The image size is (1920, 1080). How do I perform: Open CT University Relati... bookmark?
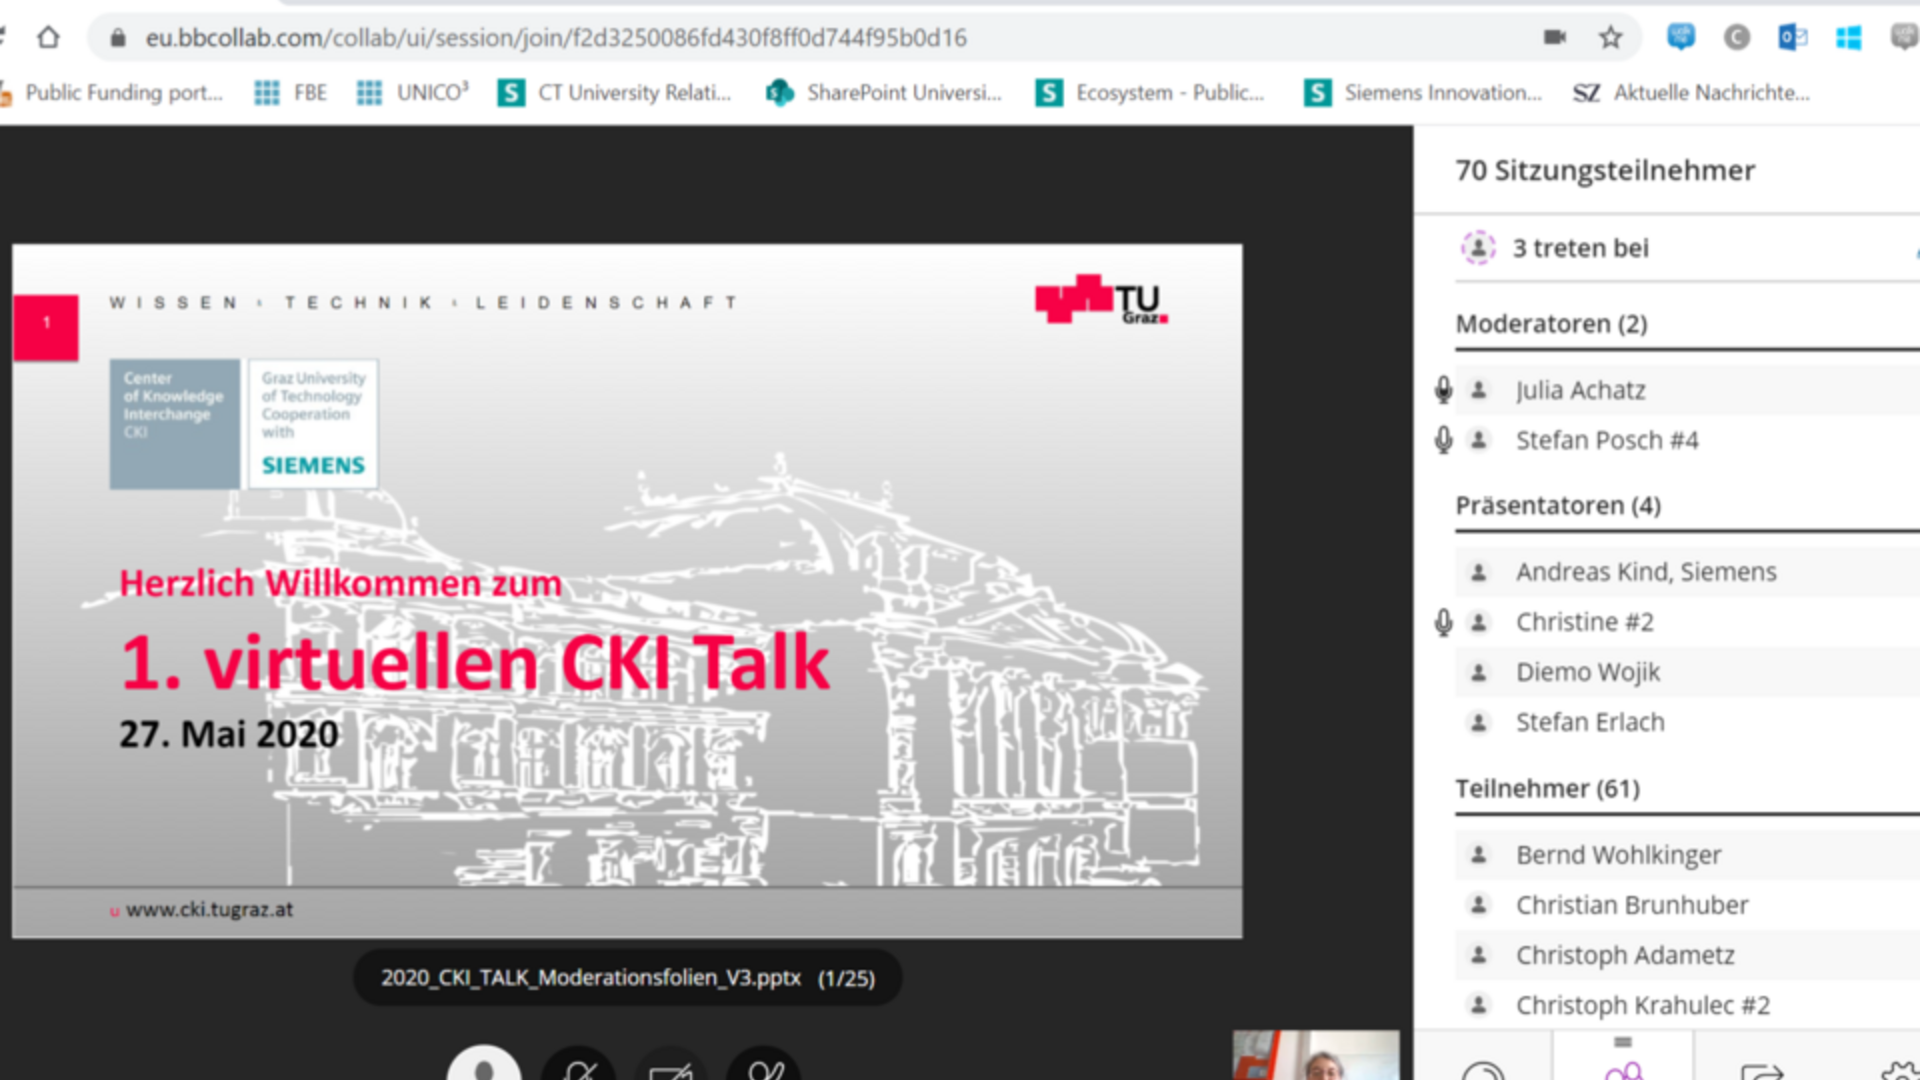(615, 93)
